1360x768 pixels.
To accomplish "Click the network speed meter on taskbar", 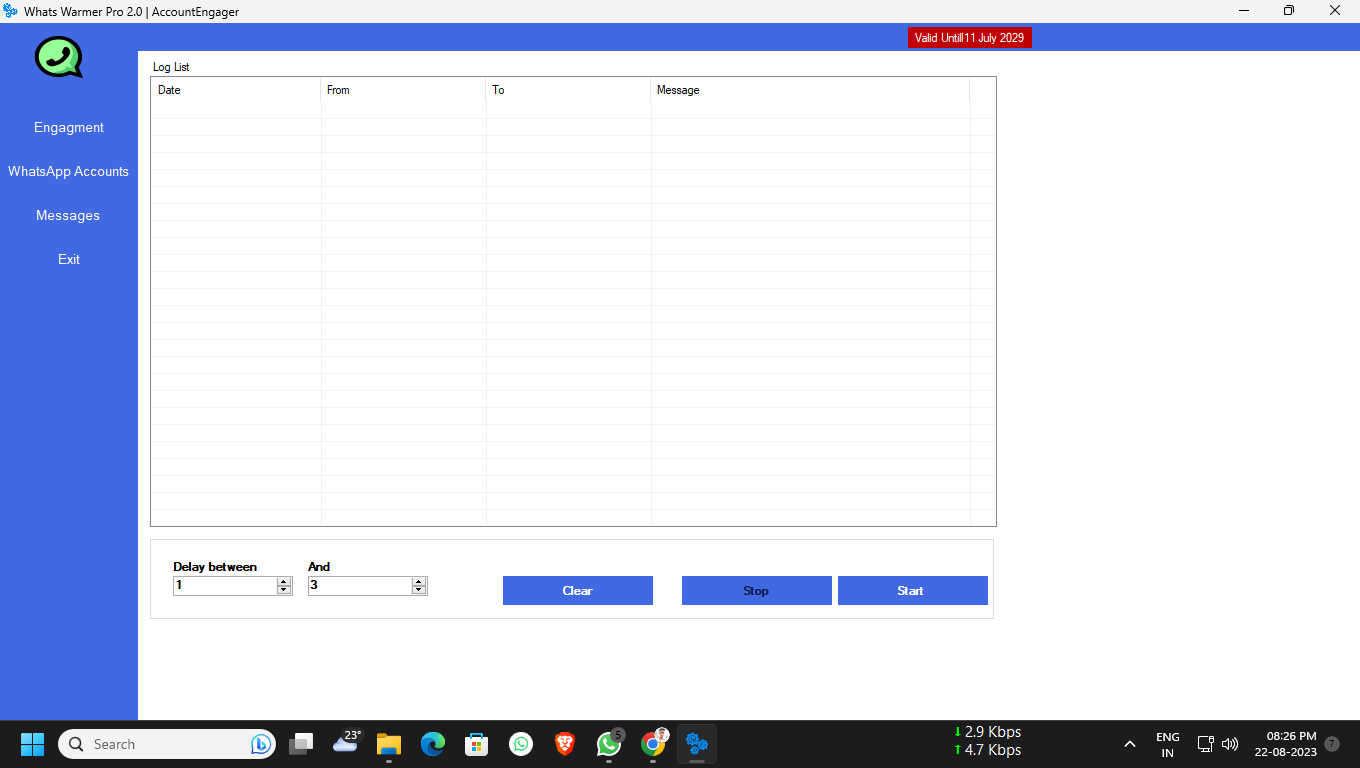I will point(987,741).
